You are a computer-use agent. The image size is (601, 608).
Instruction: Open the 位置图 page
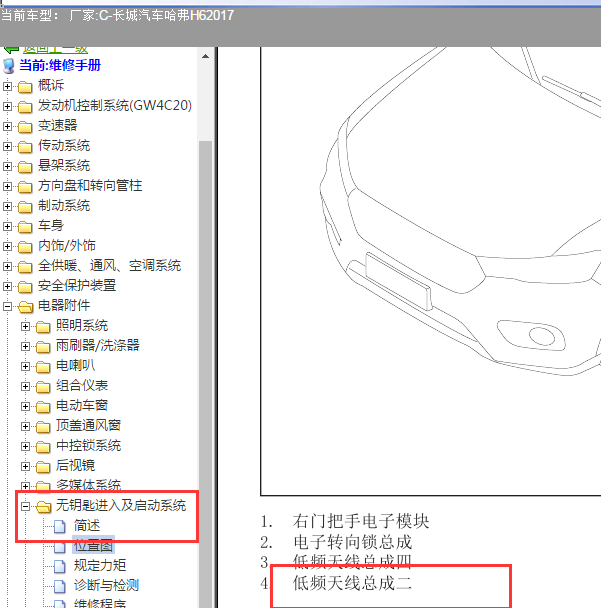click(93, 546)
